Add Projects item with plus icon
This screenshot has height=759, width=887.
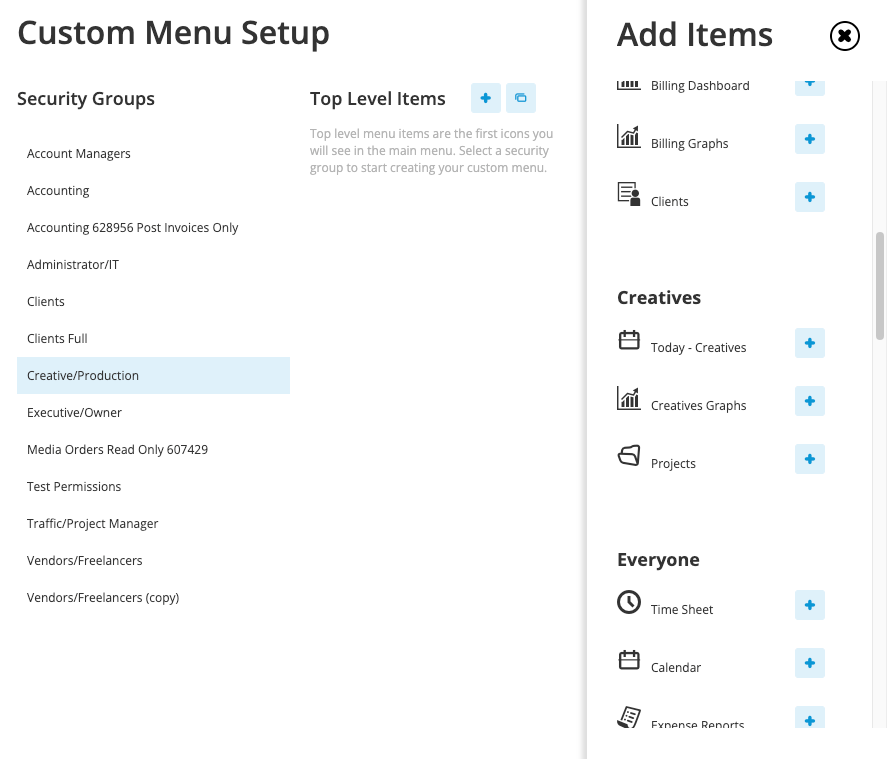[x=810, y=459]
